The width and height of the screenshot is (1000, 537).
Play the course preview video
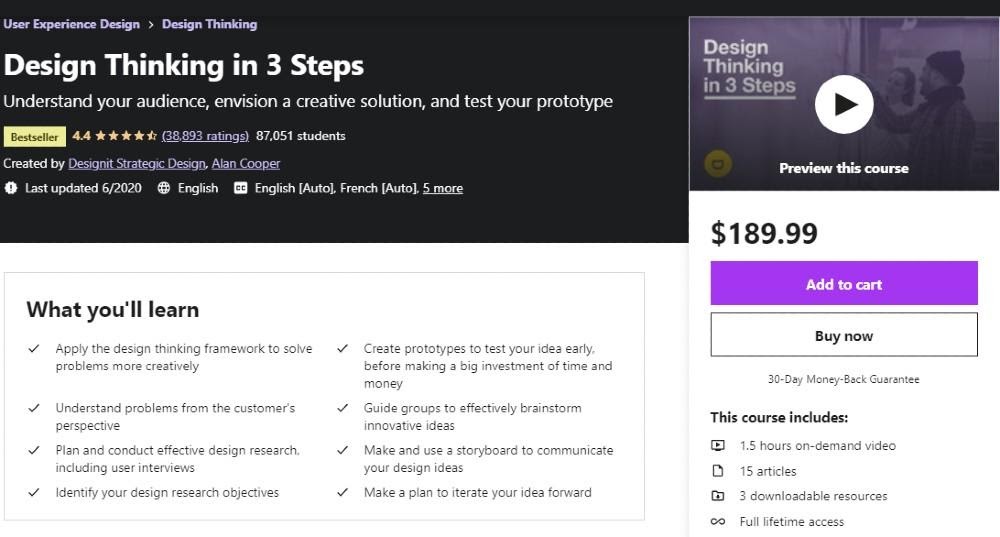click(x=844, y=104)
